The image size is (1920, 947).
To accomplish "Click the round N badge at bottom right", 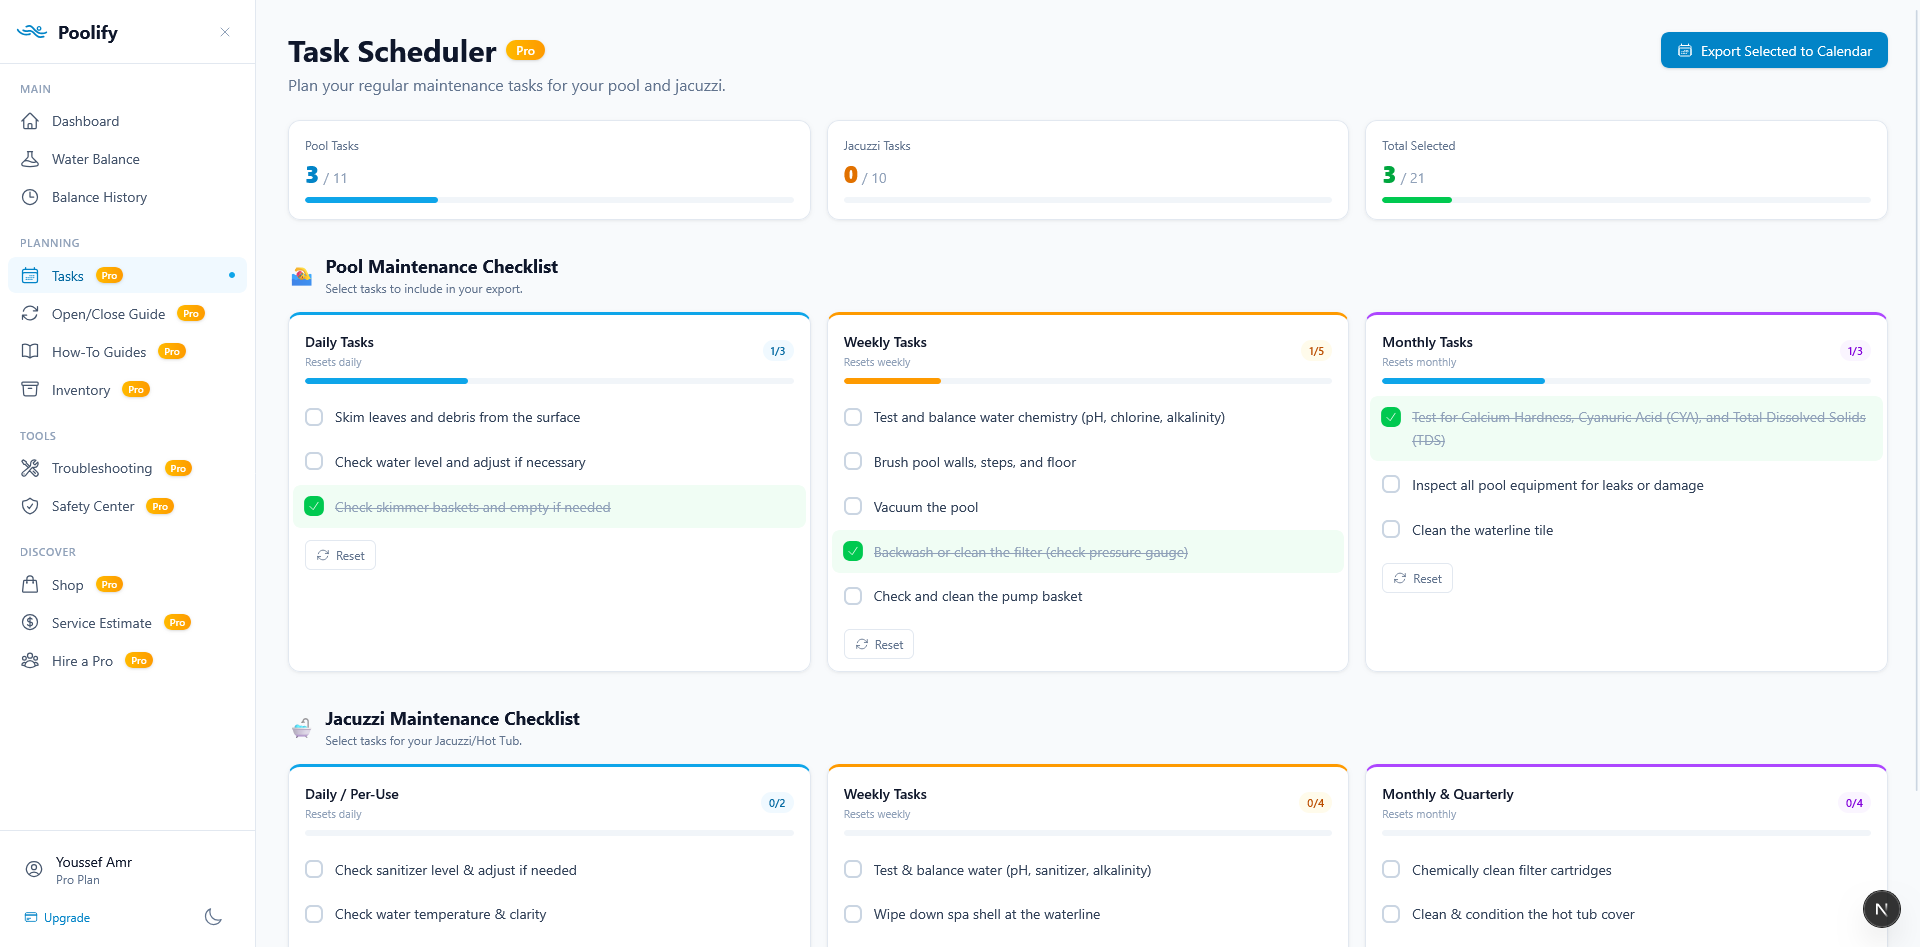I will pyautogui.click(x=1881, y=909).
